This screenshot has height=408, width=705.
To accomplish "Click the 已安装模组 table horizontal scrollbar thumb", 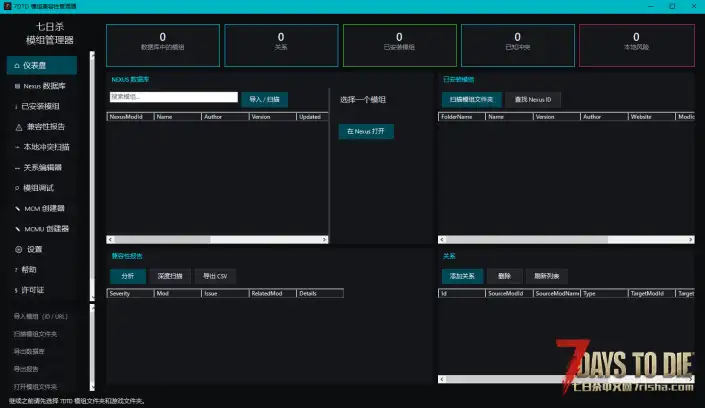I will [x=527, y=240].
